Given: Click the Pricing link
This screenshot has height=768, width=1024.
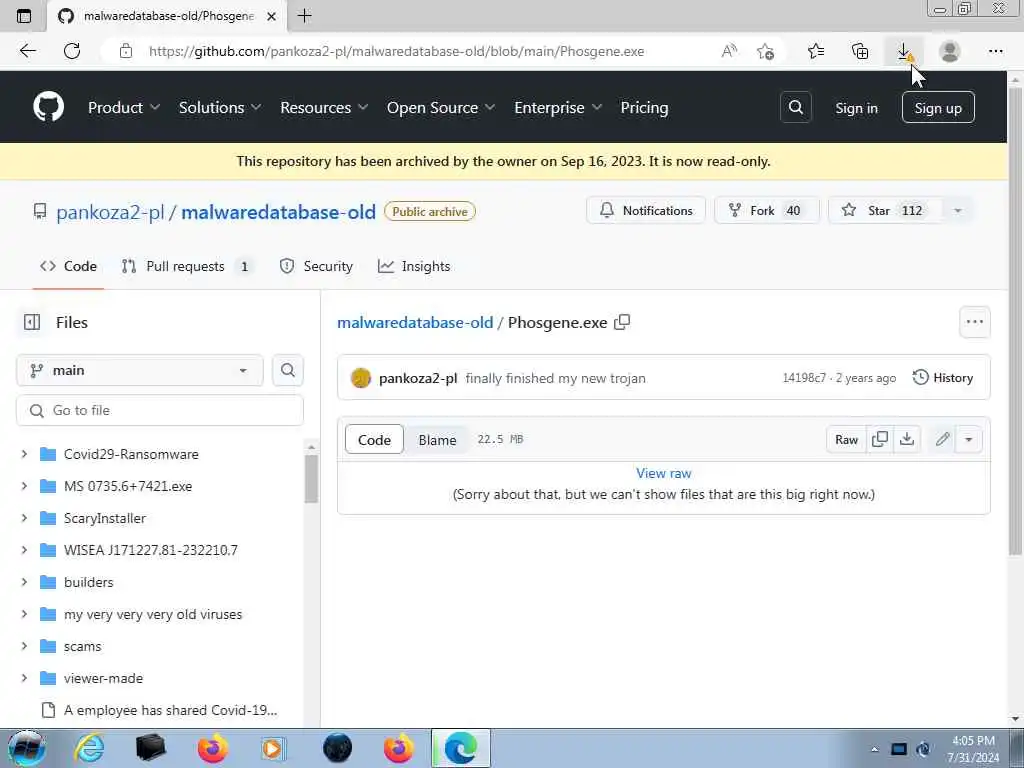Looking at the screenshot, I should (x=644, y=107).
